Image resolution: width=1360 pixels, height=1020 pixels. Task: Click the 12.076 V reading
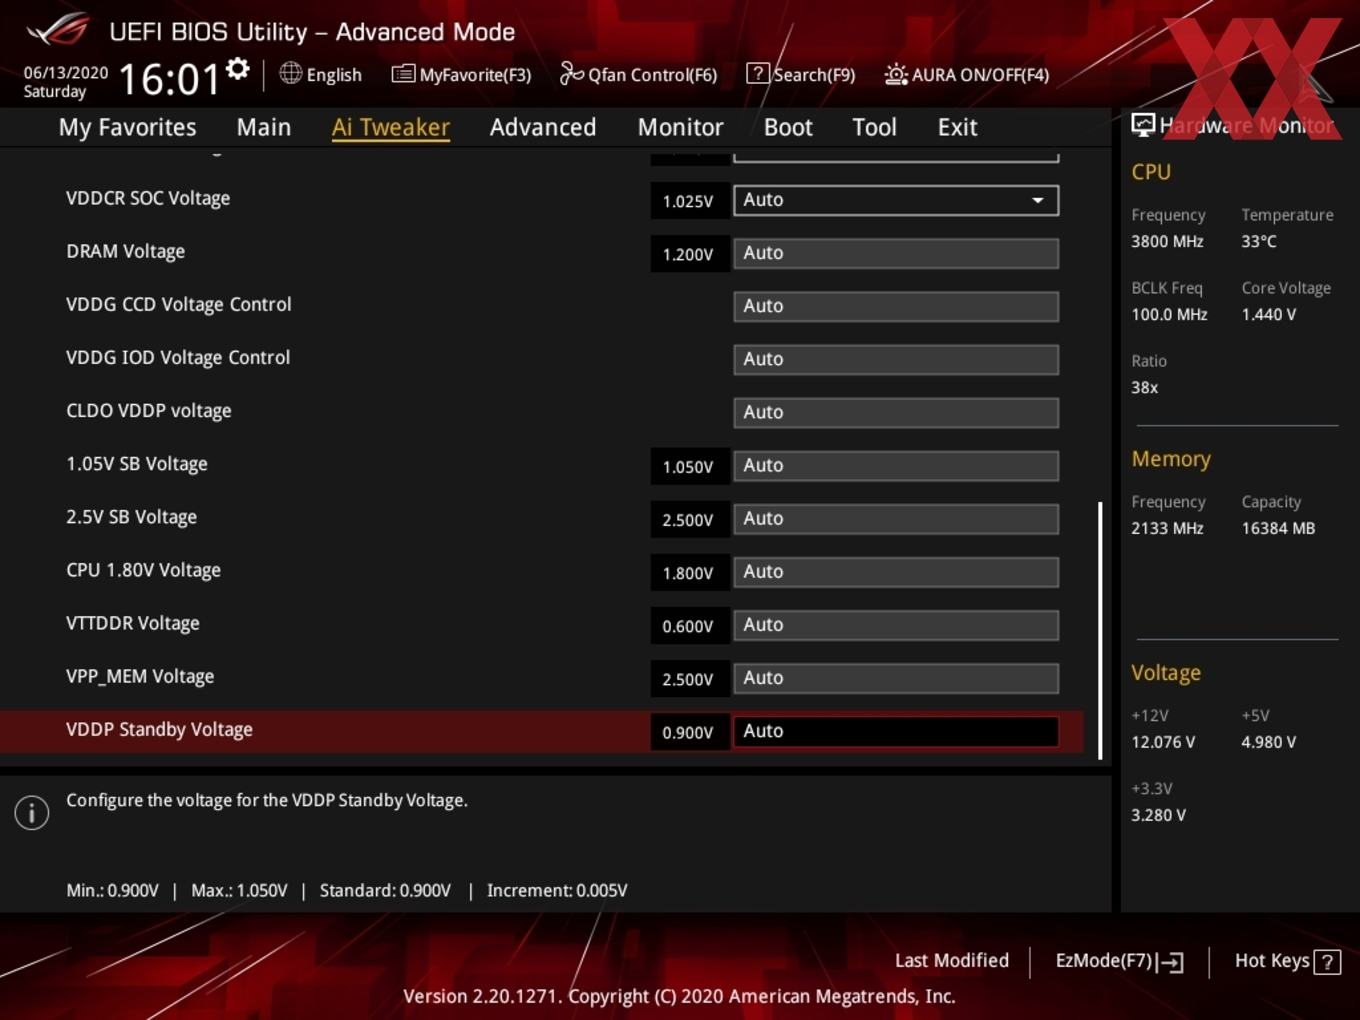point(1162,742)
